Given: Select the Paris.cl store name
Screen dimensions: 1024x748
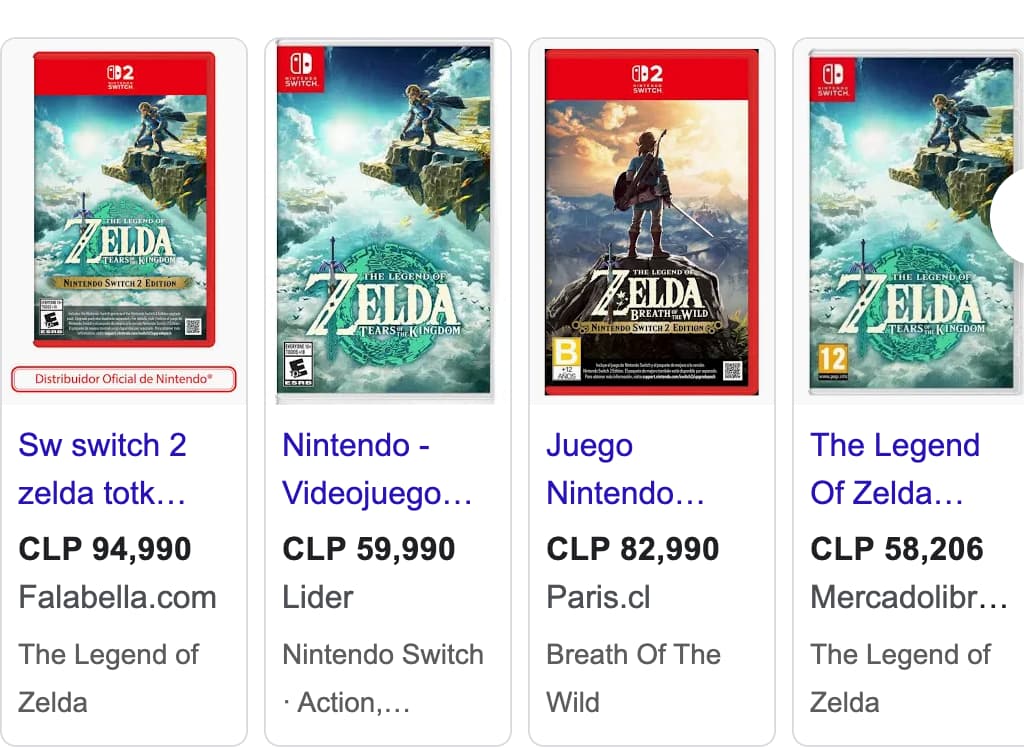Looking at the screenshot, I should 598,597.
